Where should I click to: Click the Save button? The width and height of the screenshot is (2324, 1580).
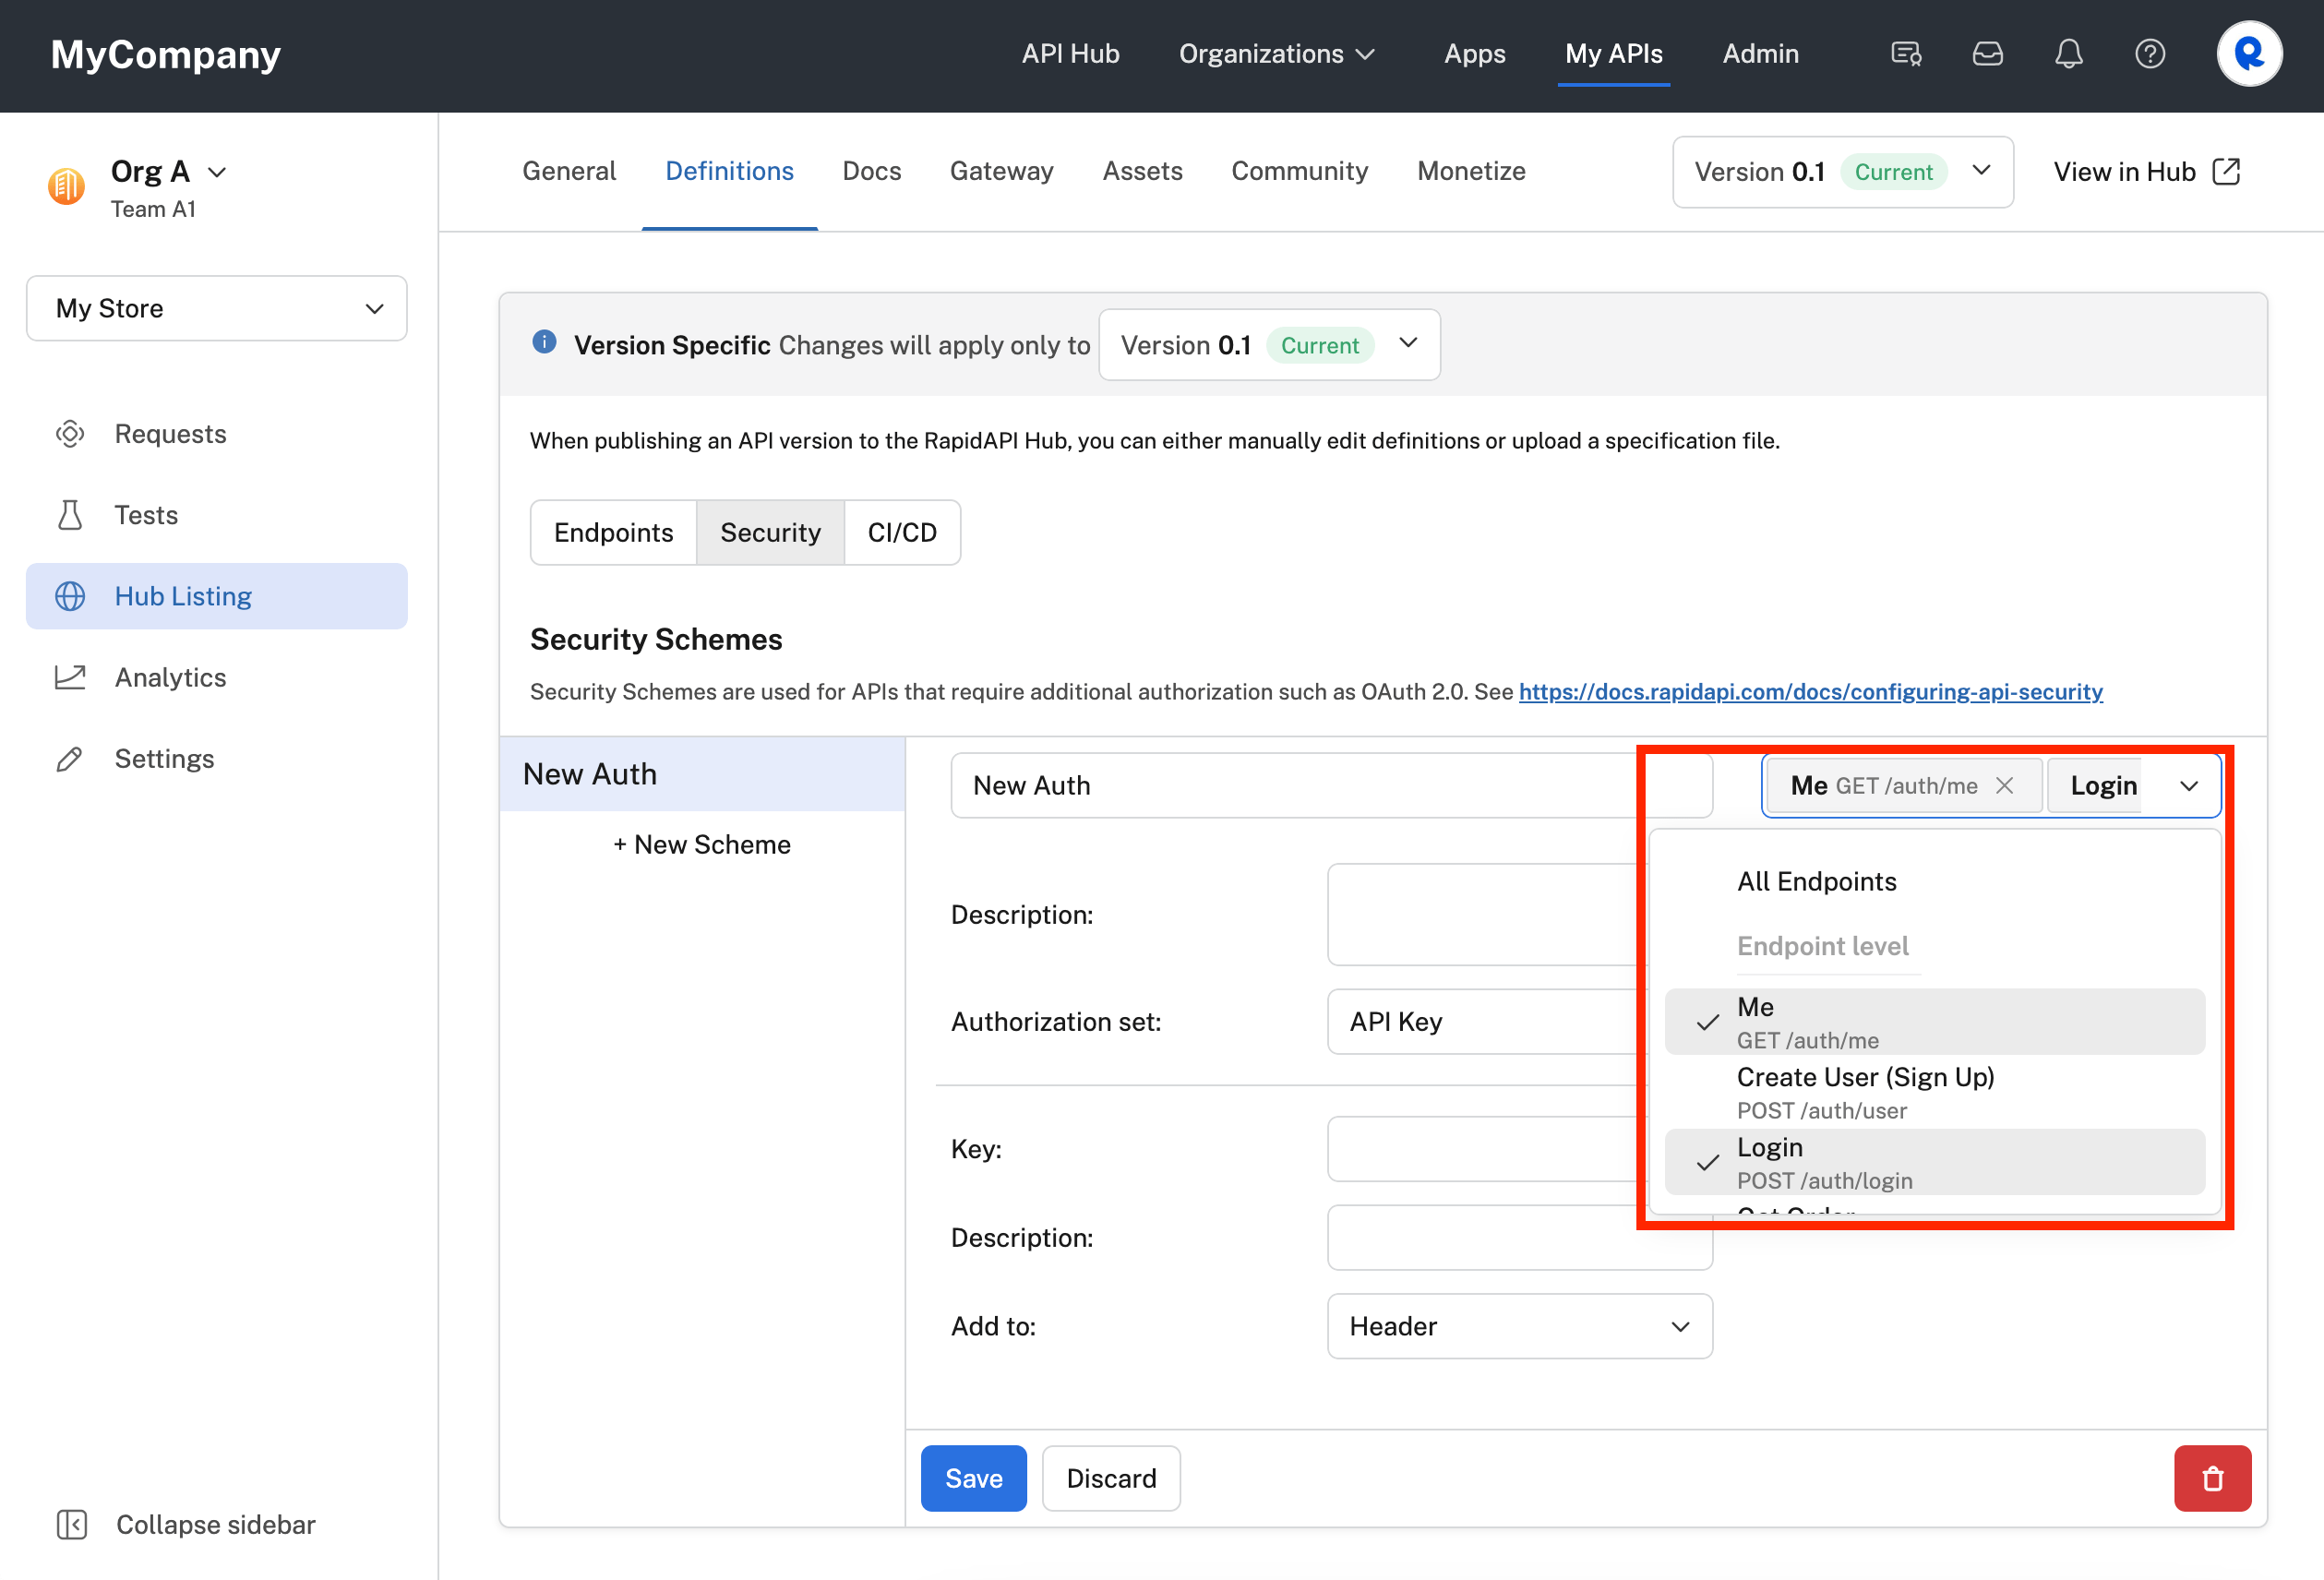(x=973, y=1478)
